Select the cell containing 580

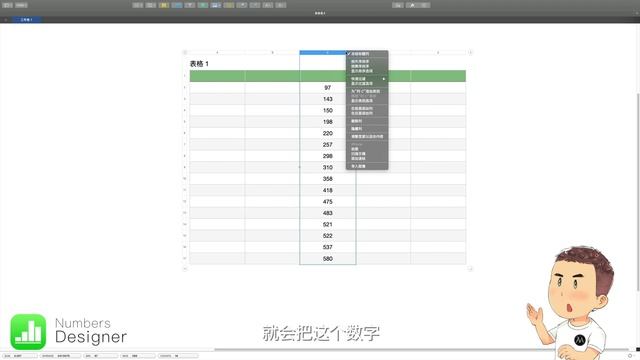point(328,259)
